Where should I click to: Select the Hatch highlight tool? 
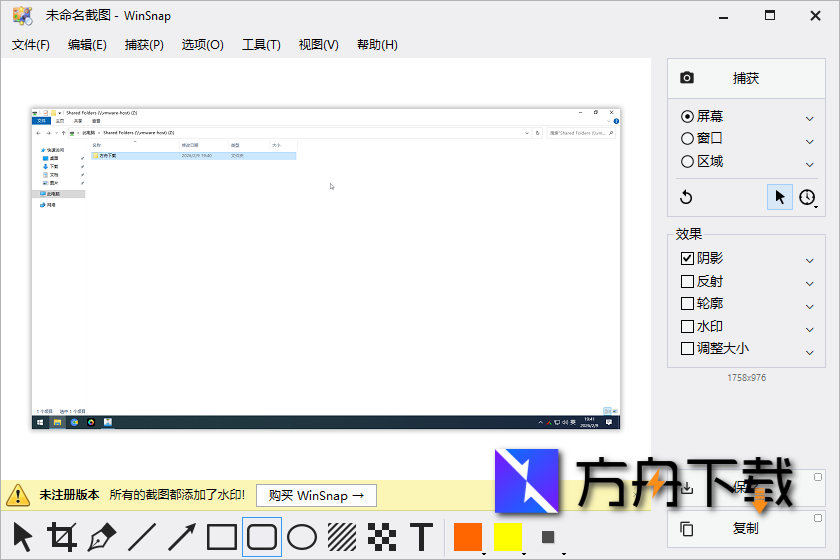click(342, 537)
